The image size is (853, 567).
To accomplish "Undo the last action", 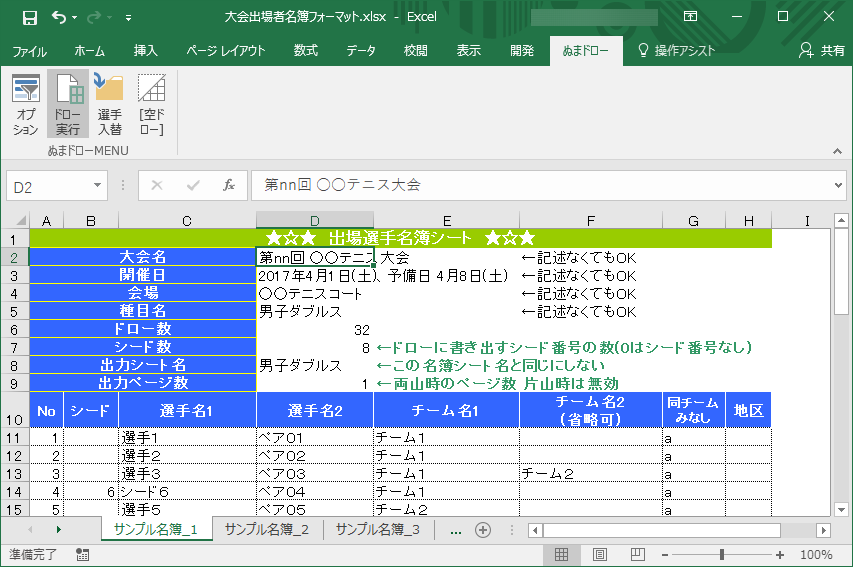I will 59,17.
